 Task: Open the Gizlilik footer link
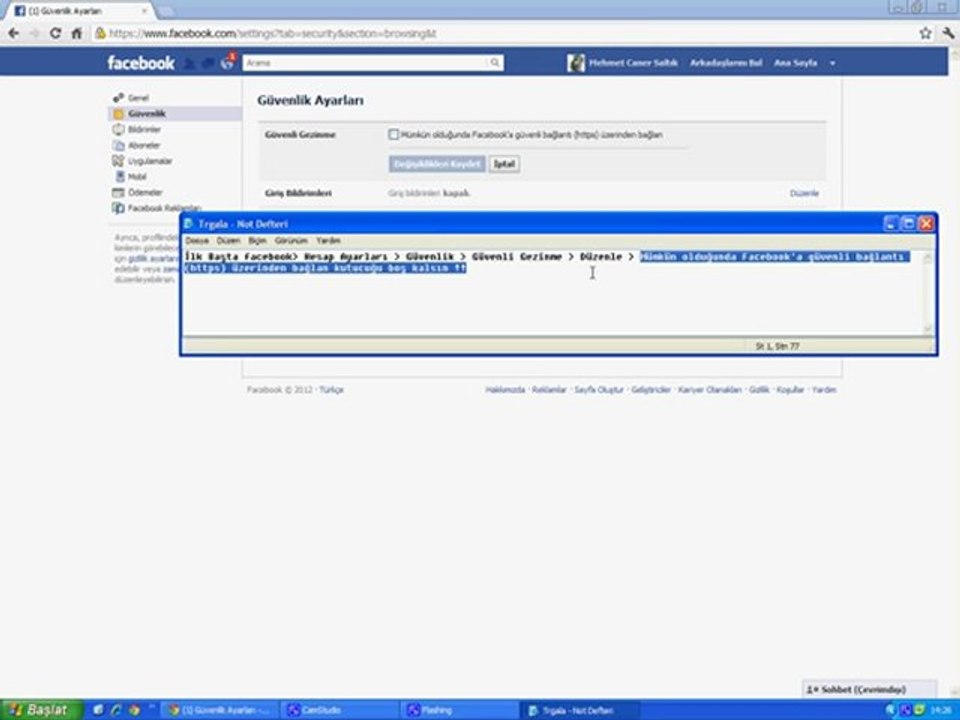click(759, 390)
